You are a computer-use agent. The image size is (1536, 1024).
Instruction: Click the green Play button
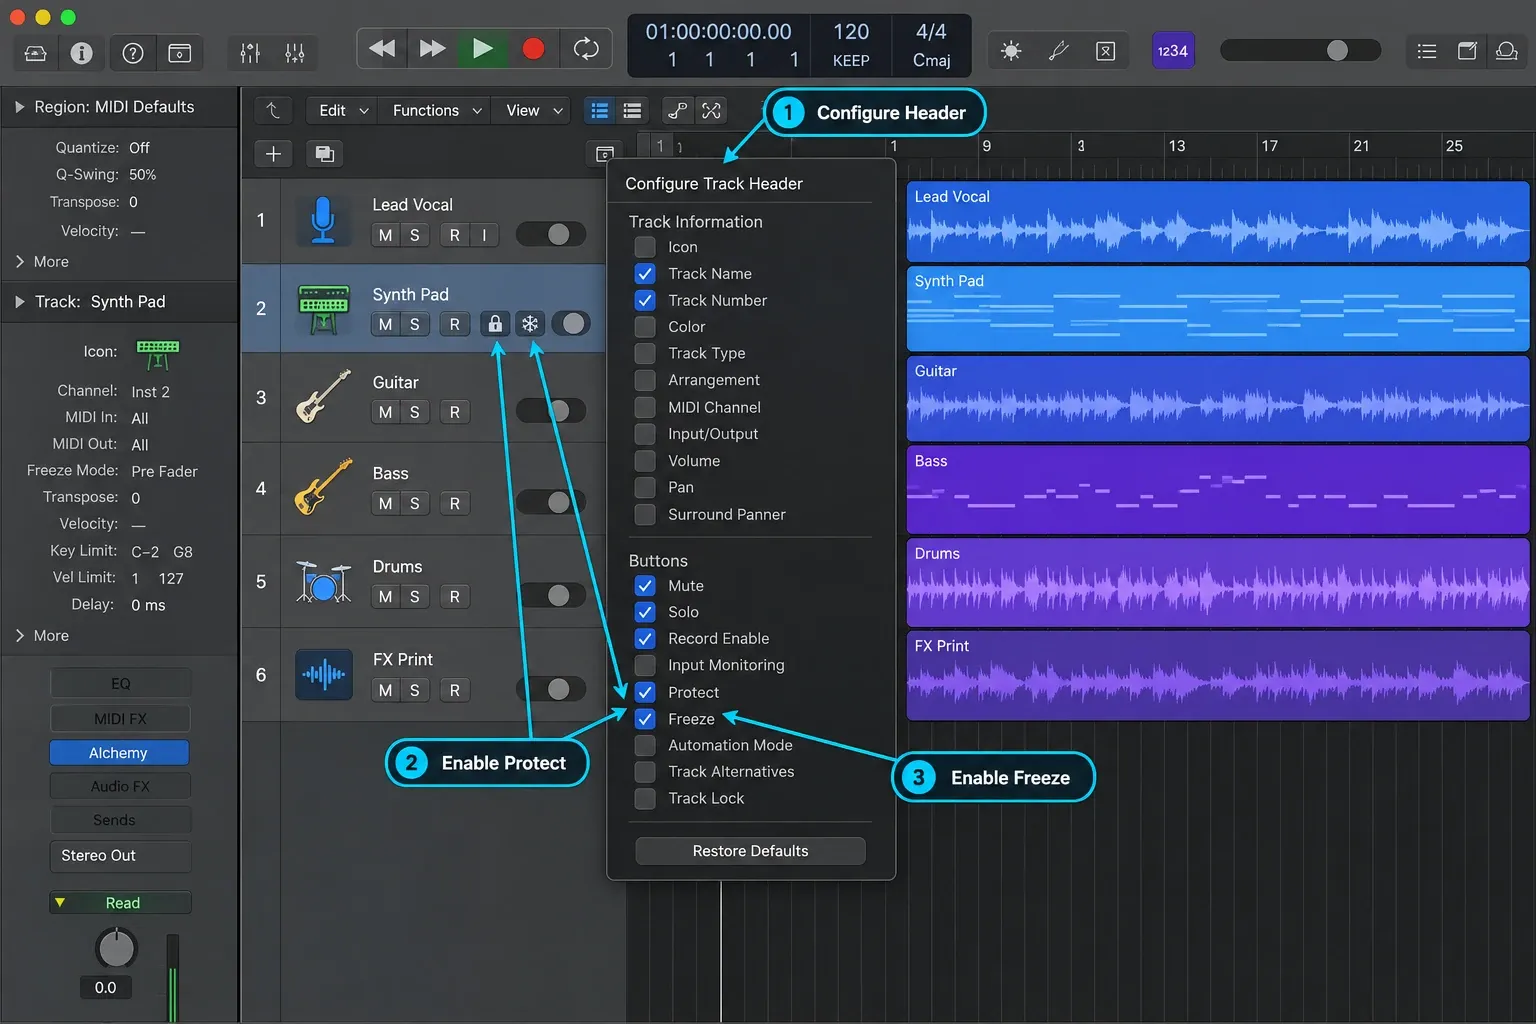coord(482,49)
